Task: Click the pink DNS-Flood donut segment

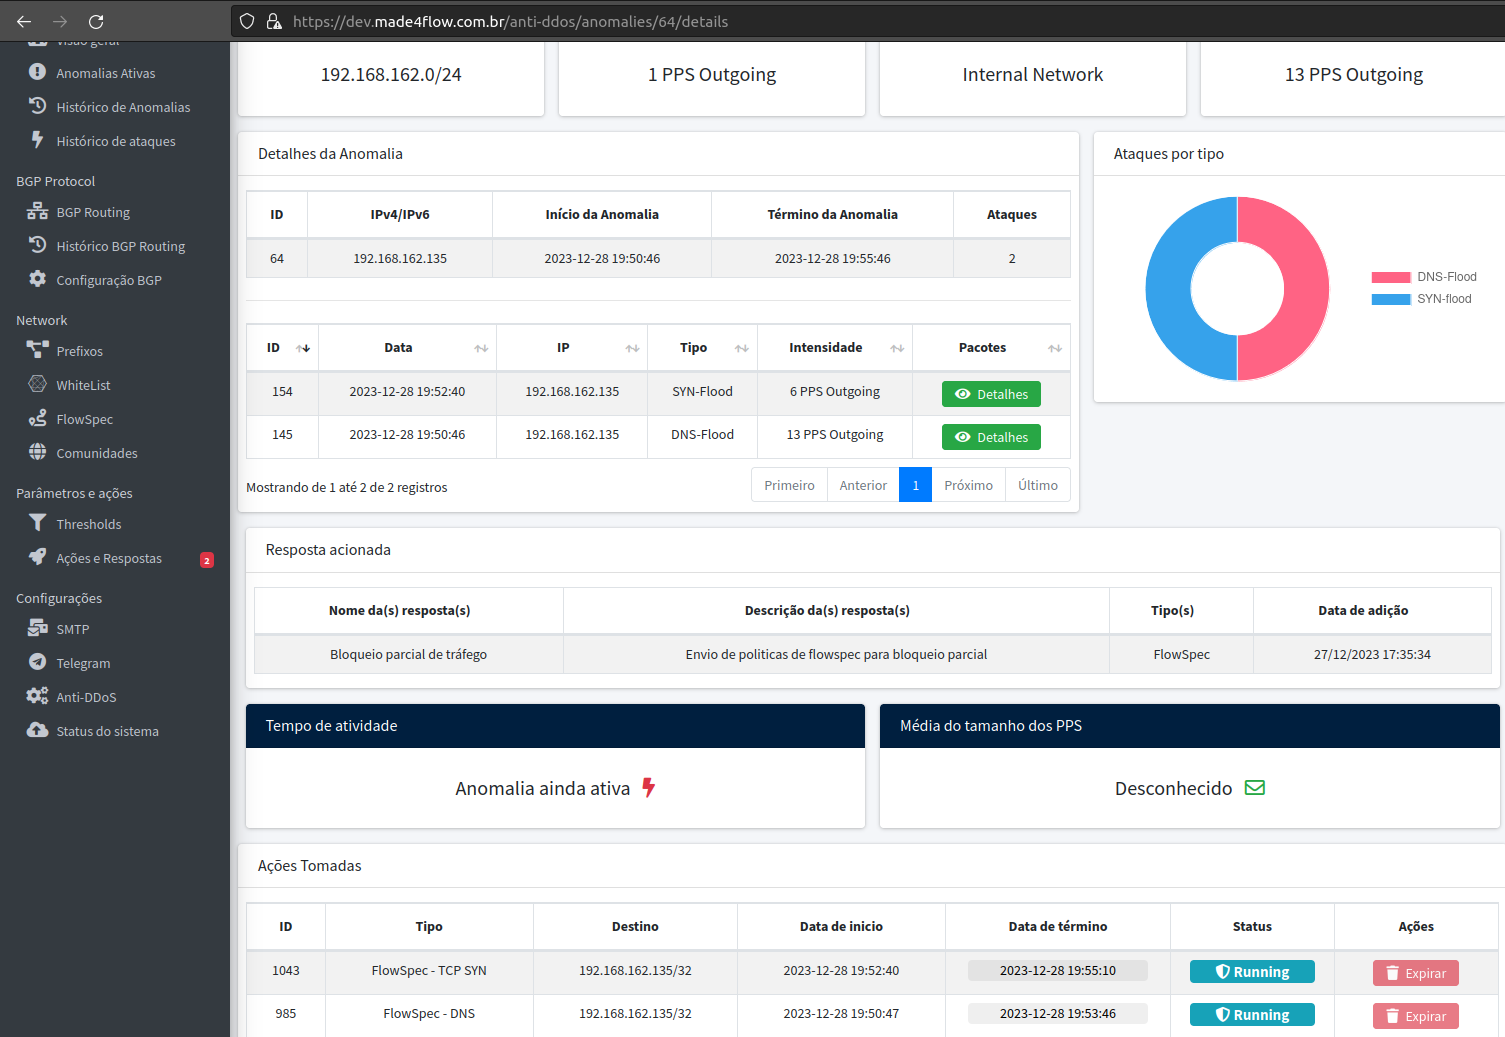Action: click(1306, 288)
